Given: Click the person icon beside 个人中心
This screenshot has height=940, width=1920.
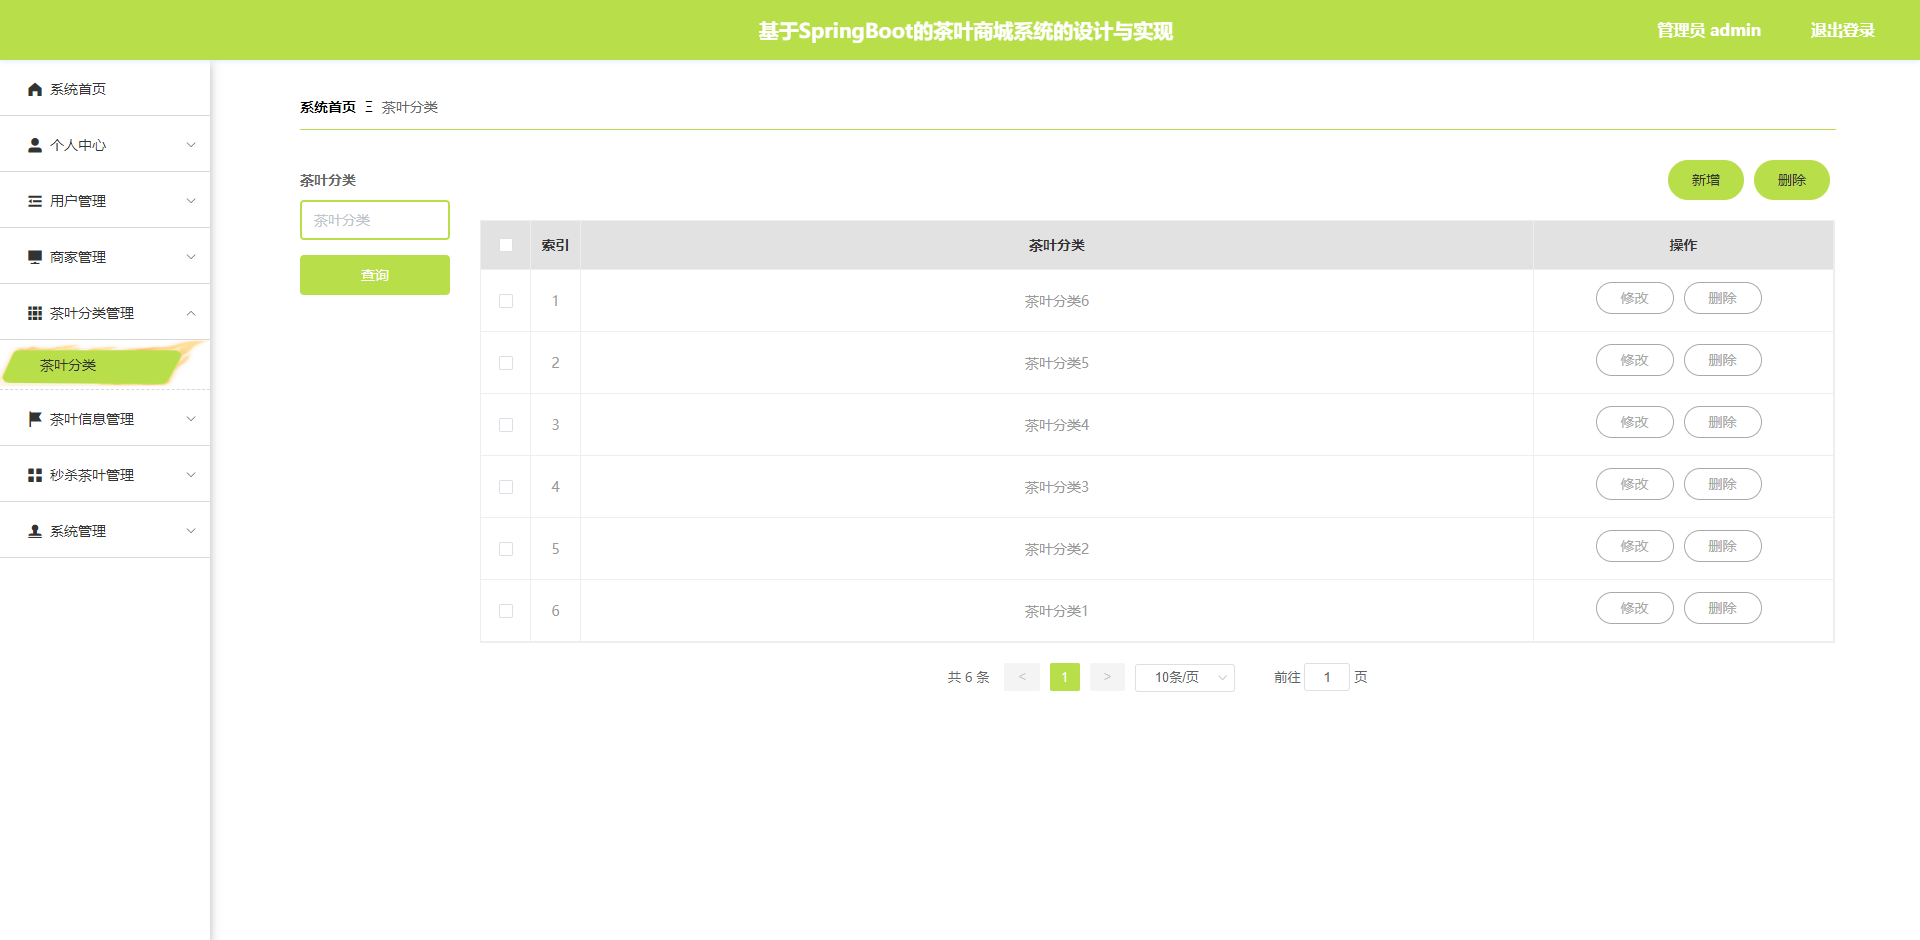Looking at the screenshot, I should point(35,145).
